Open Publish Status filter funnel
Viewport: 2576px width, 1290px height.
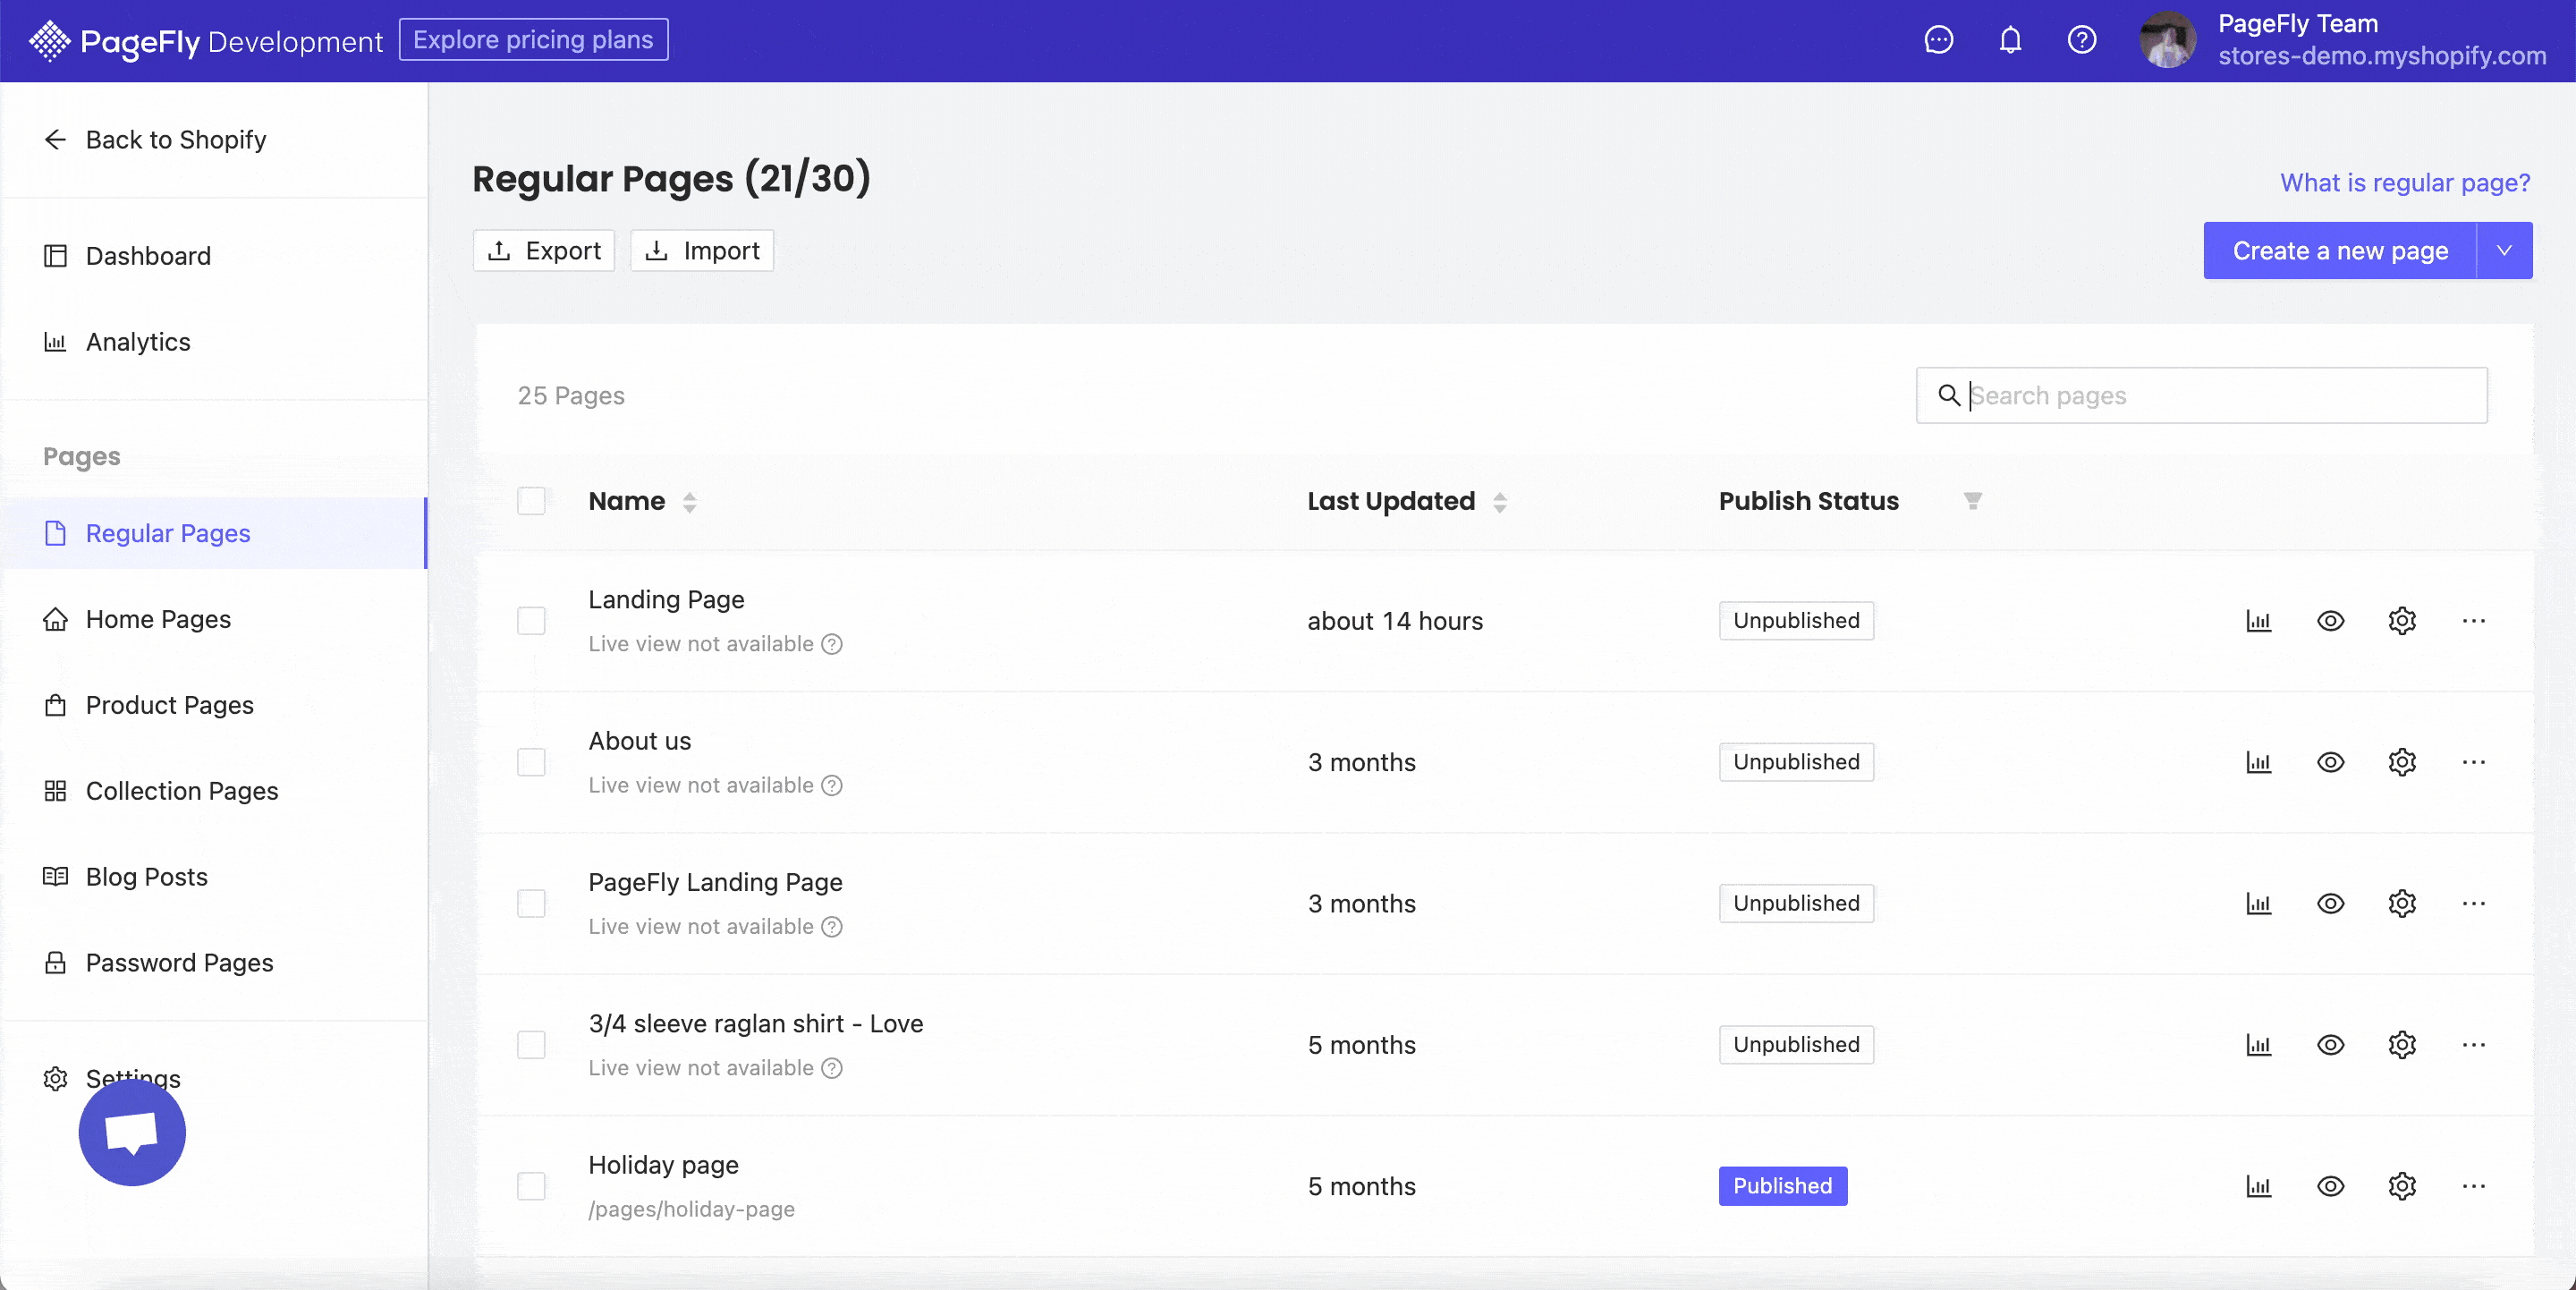1972,501
